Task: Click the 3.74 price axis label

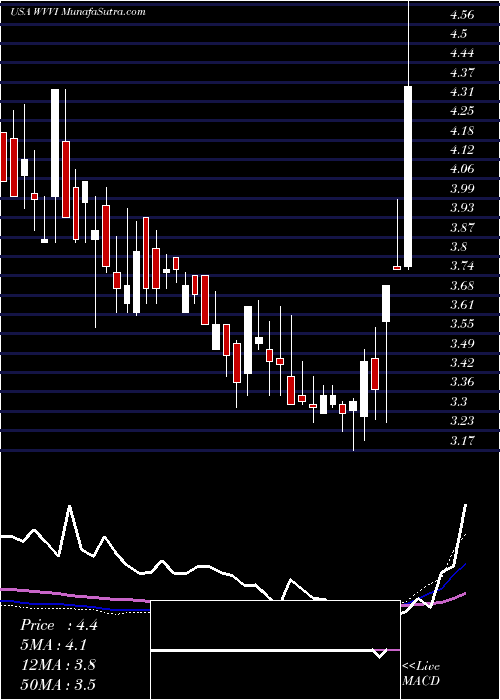Action: pos(462,266)
